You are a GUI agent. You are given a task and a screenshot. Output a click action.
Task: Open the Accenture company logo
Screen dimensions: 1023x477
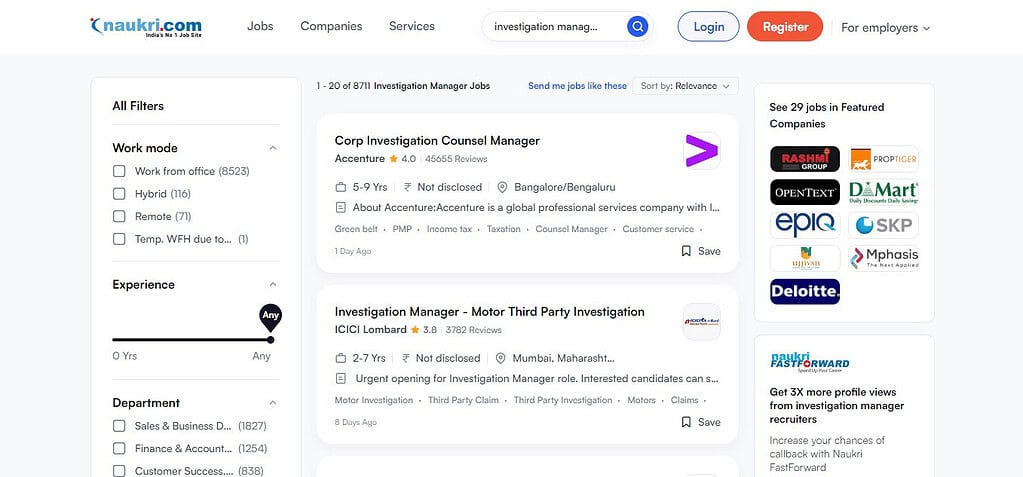[x=701, y=151]
